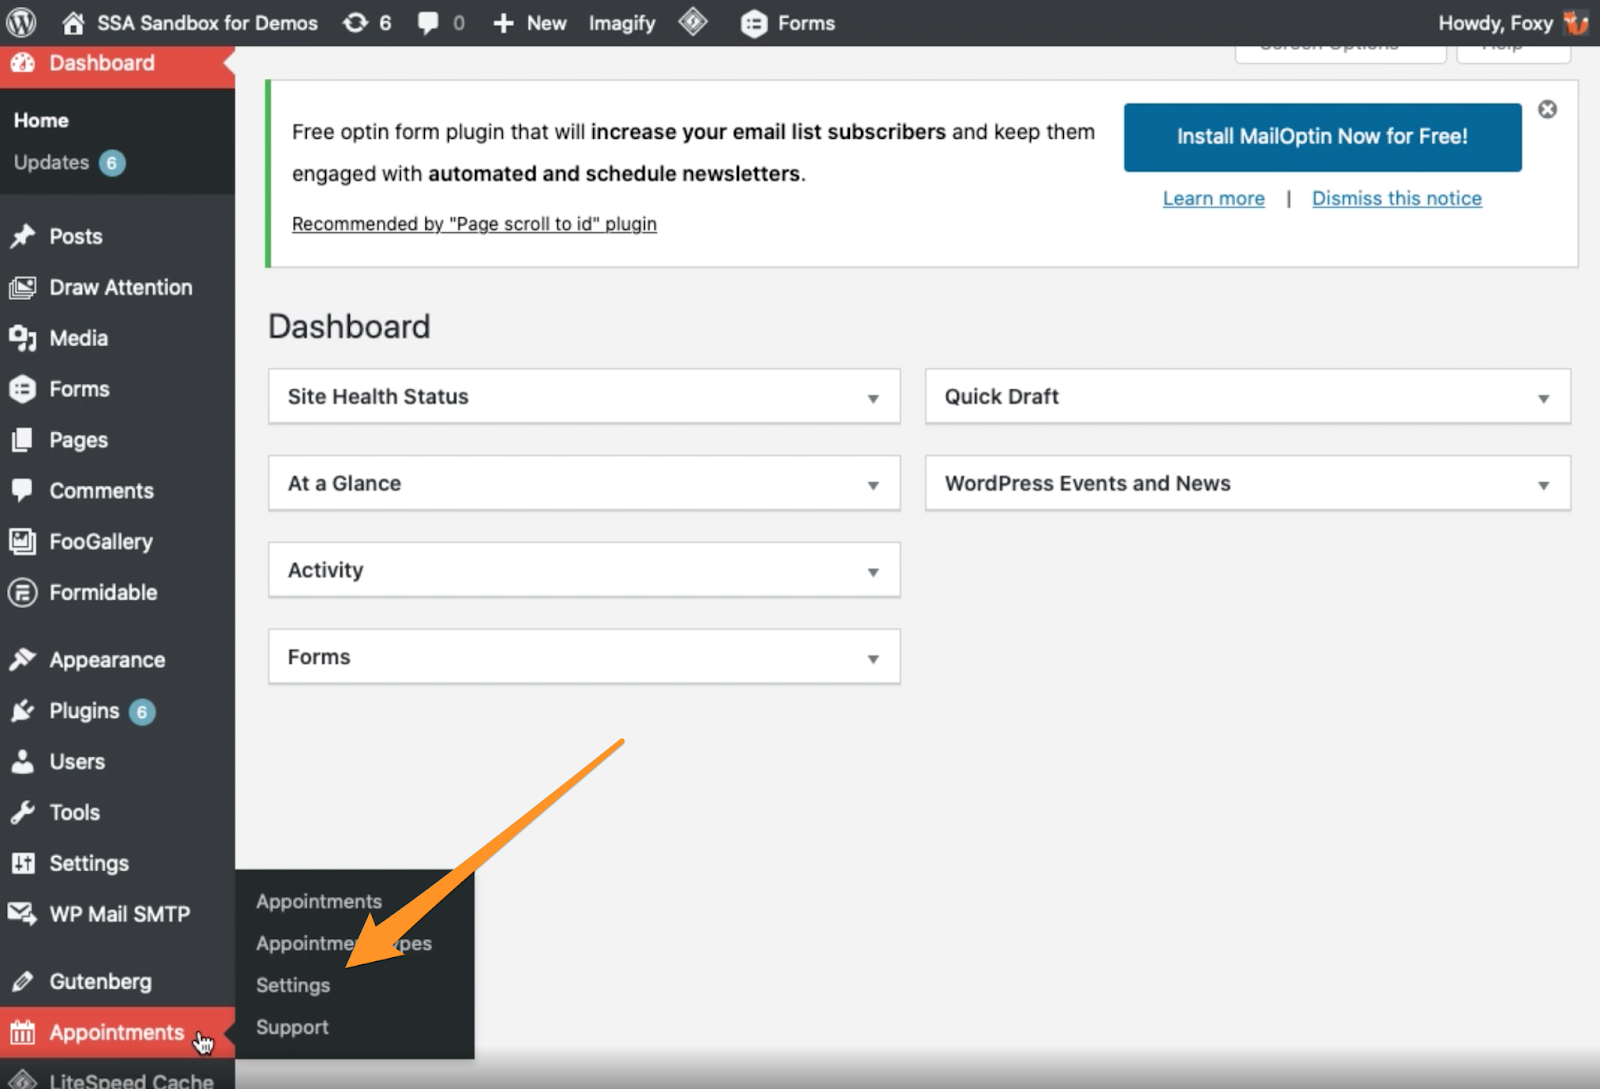Open Dashboard menu item in sidebar

click(x=117, y=63)
